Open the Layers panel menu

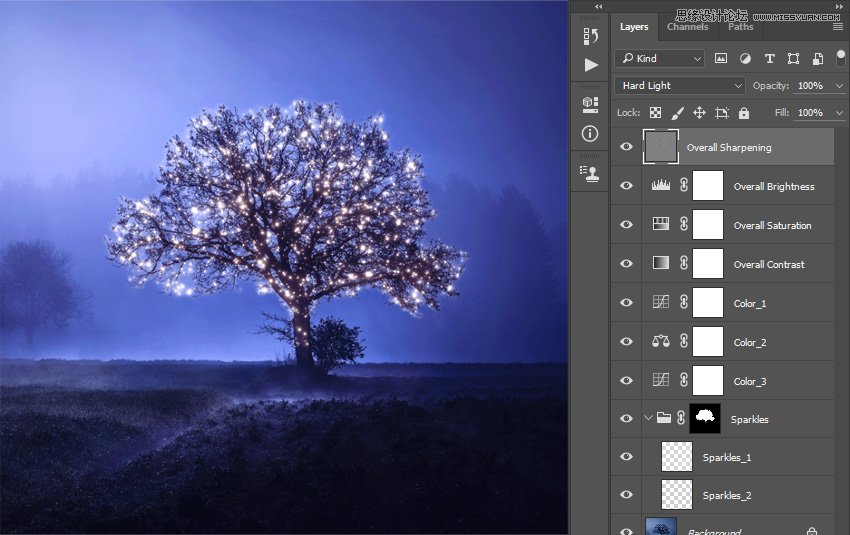(x=838, y=27)
